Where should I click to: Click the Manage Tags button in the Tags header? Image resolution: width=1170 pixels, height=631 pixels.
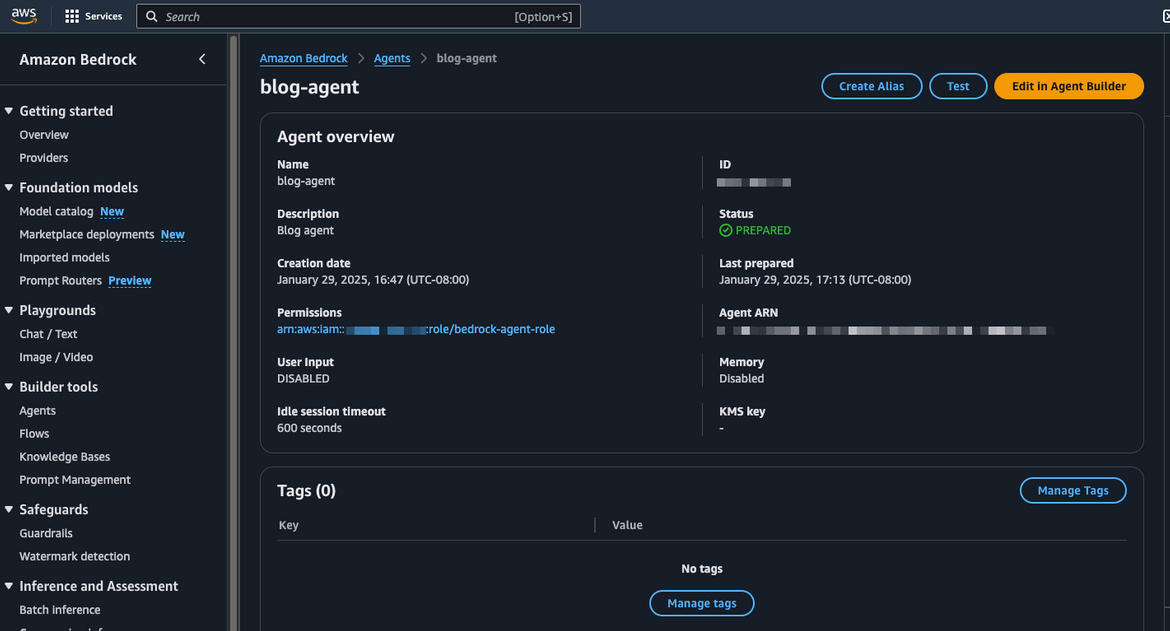(1073, 491)
